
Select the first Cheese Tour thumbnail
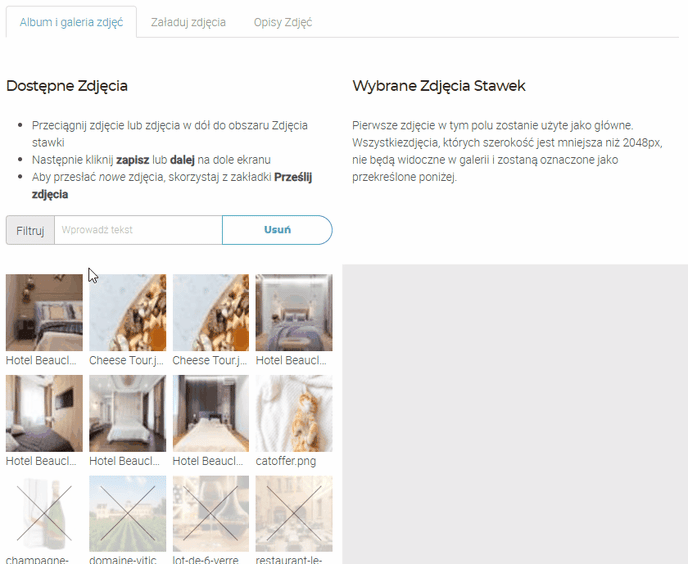pyautogui.click(x=128, y=313)
